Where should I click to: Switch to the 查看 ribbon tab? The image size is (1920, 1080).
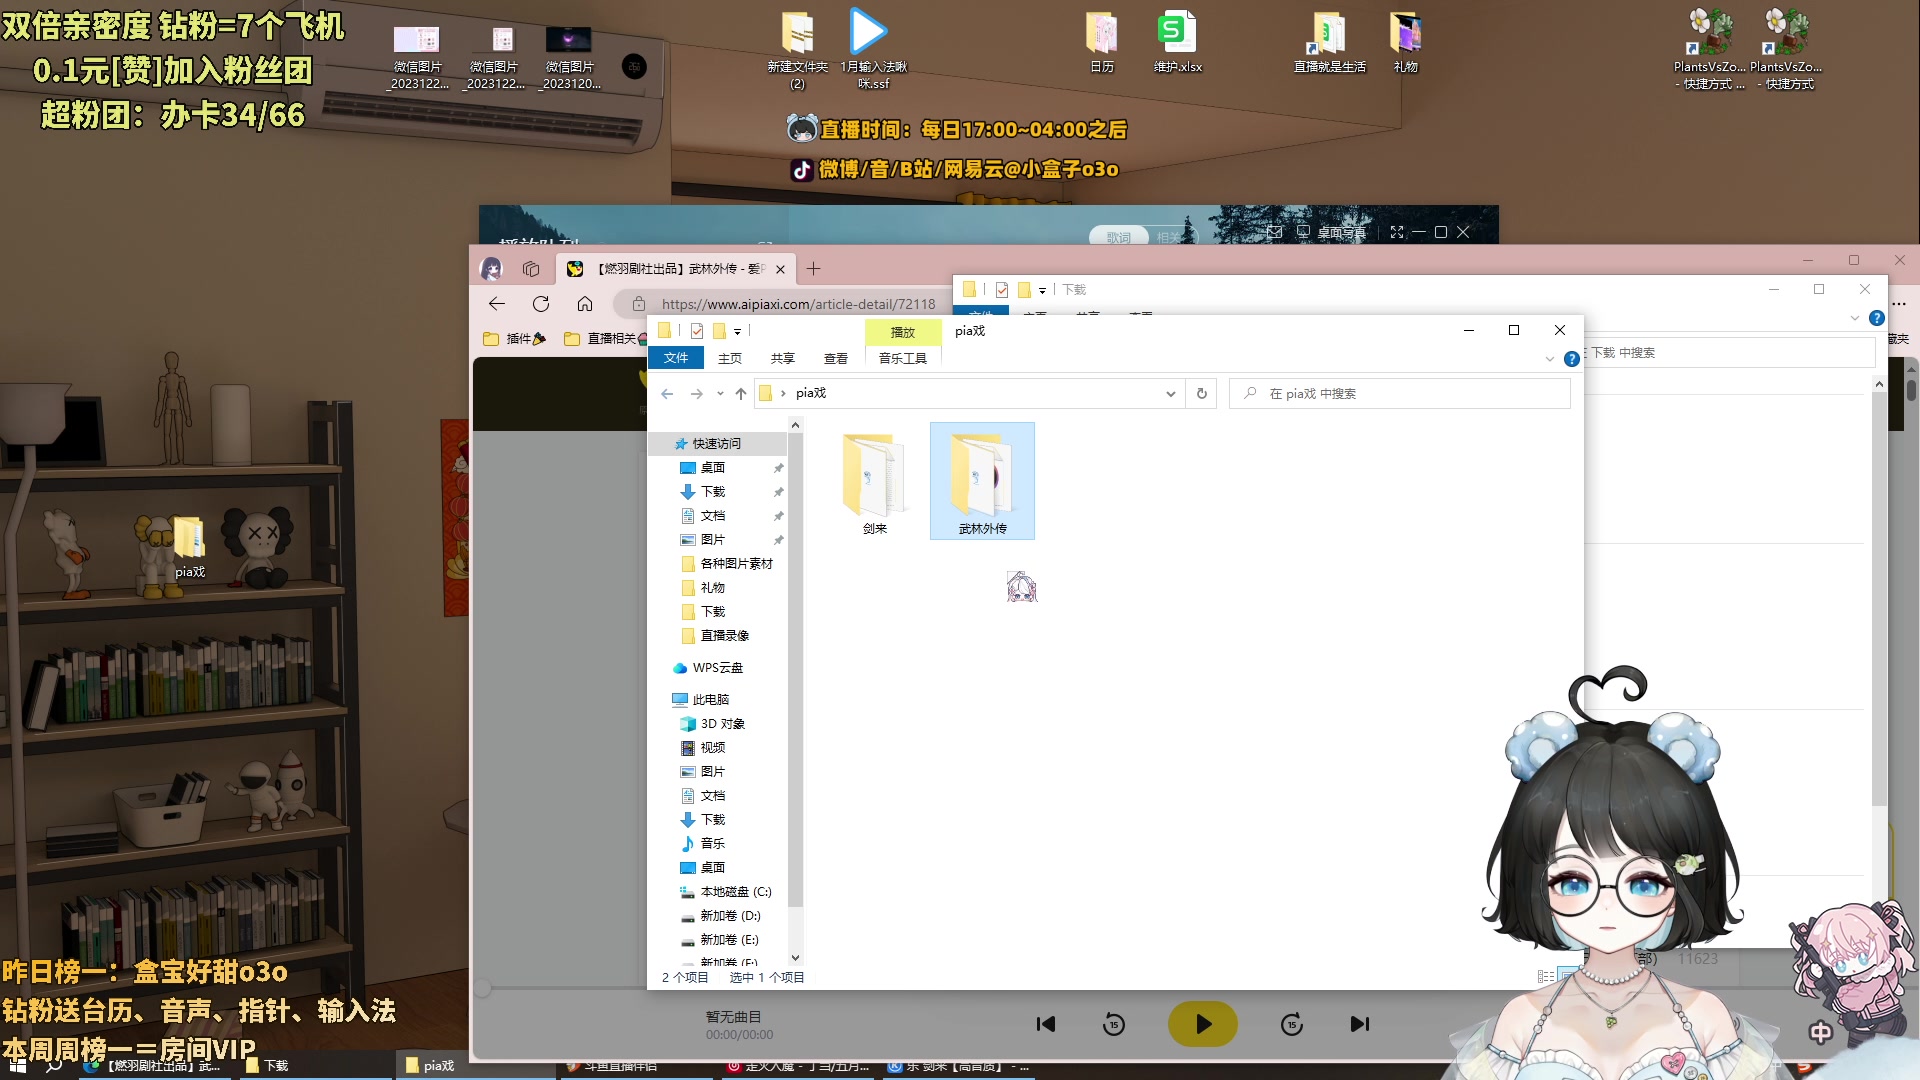[836, 357]
